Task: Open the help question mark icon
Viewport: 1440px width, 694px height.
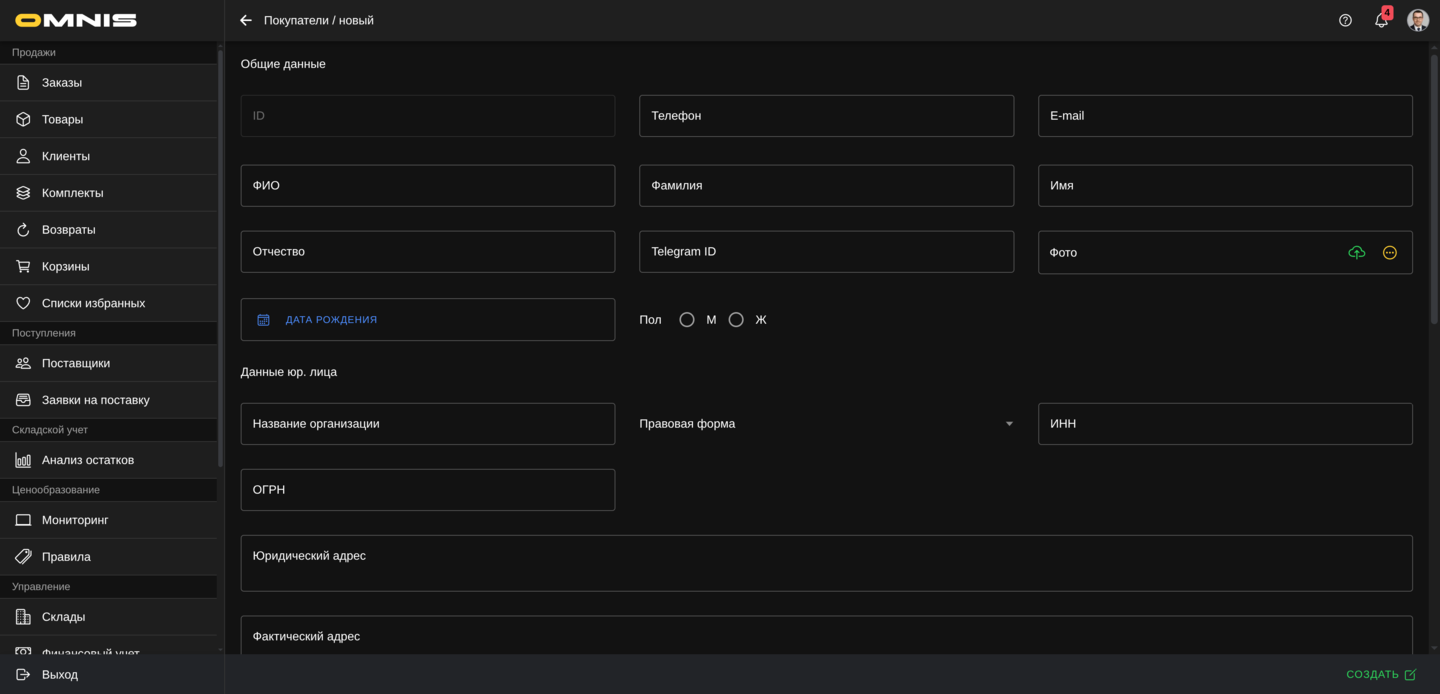Action: pos(1345,20)
